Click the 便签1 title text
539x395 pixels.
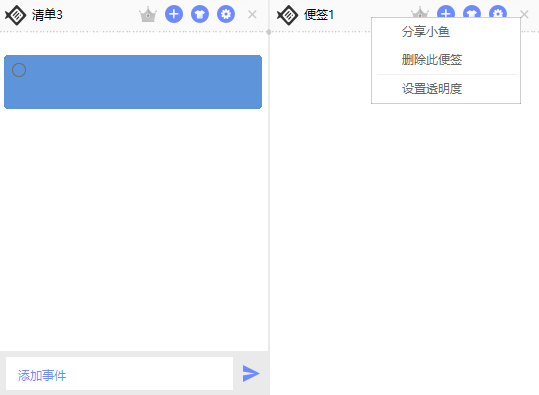319,15
